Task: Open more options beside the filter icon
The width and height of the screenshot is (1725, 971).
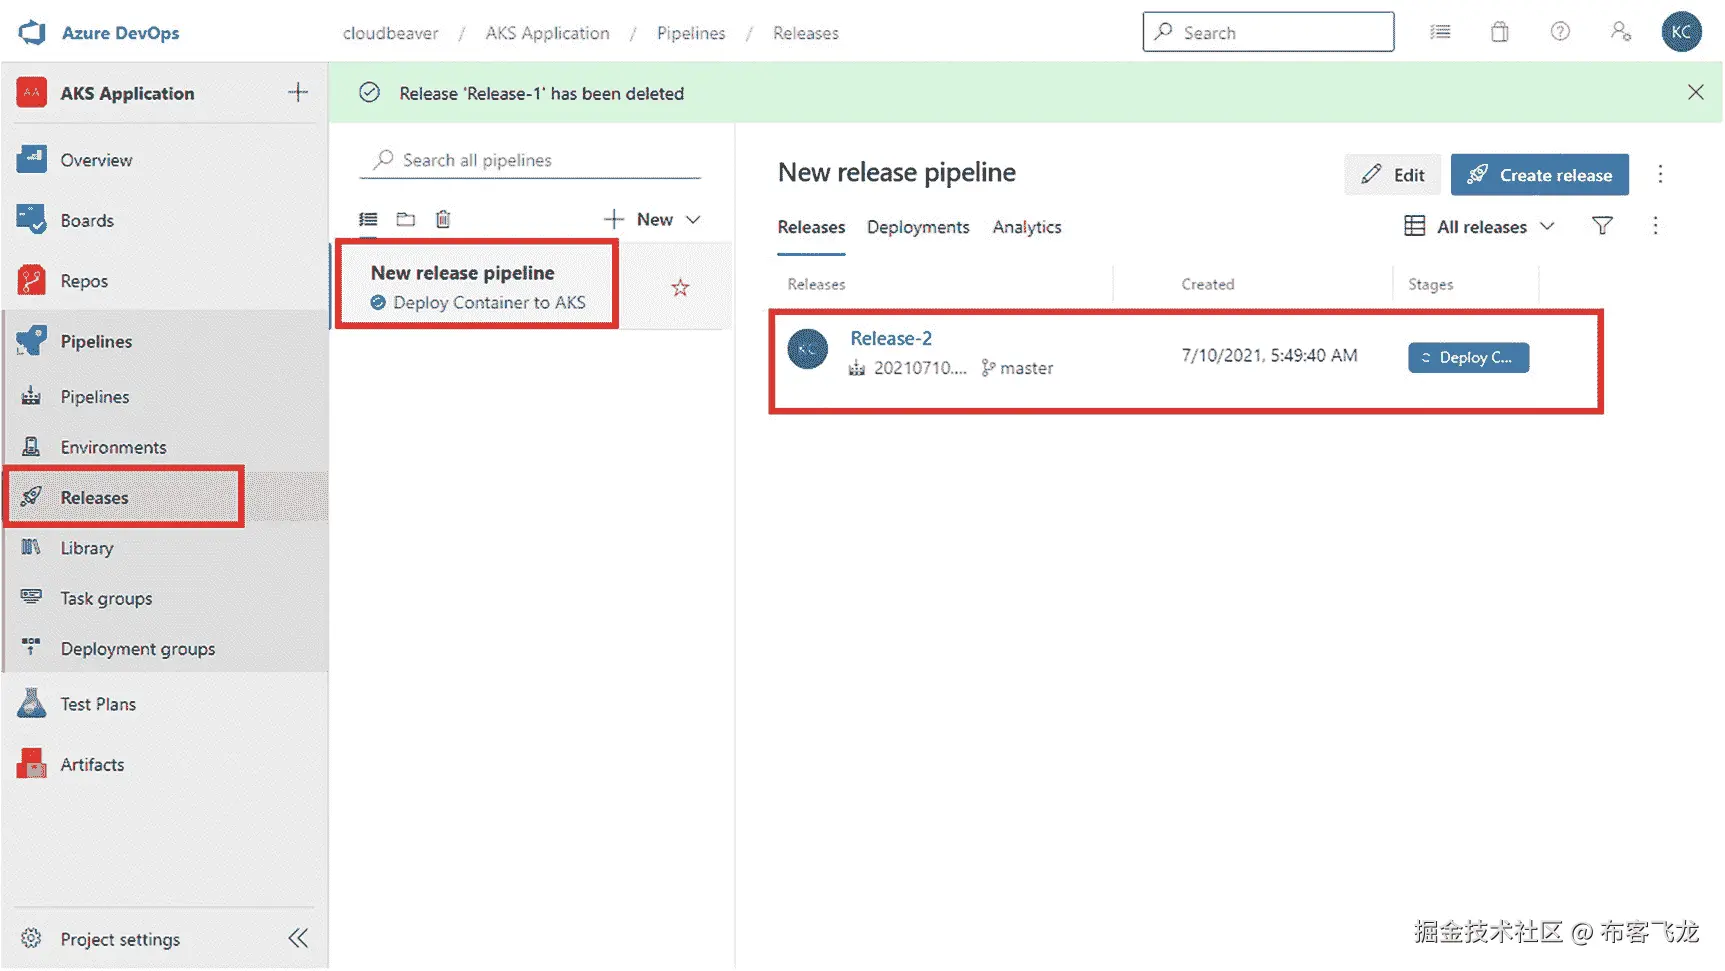Action: pyautogui.click(x=1655, y=226)
